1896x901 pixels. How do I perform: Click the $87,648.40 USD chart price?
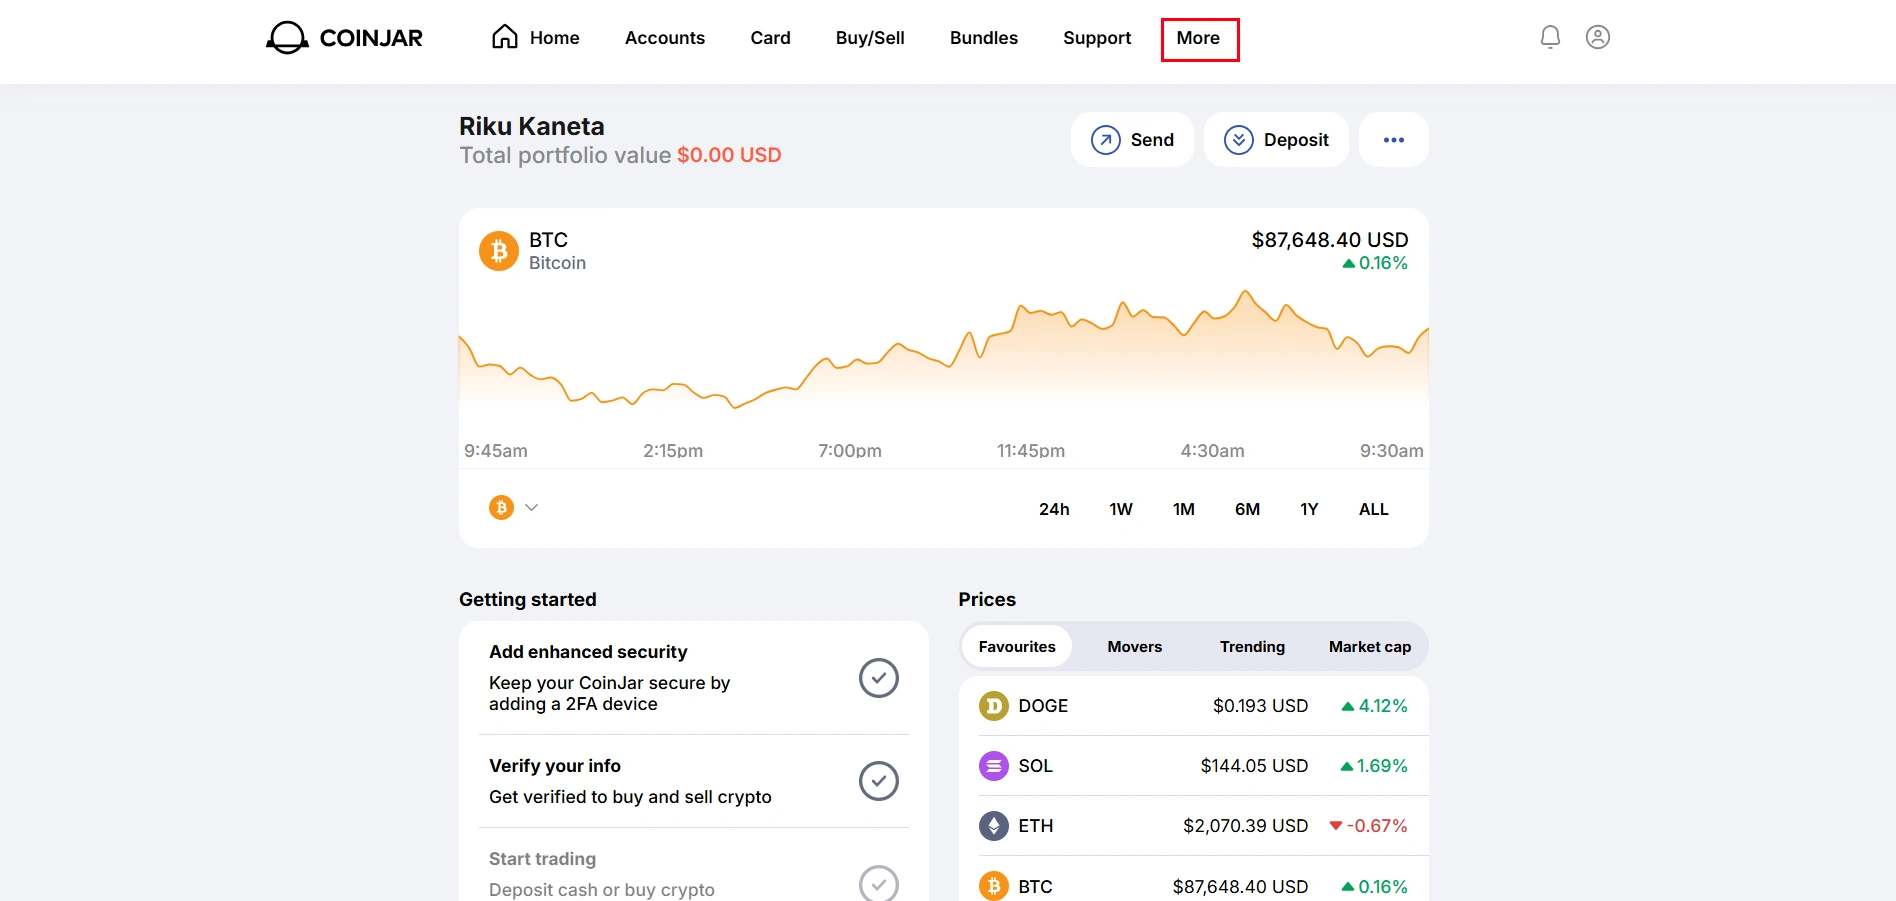click(1330, 240)
